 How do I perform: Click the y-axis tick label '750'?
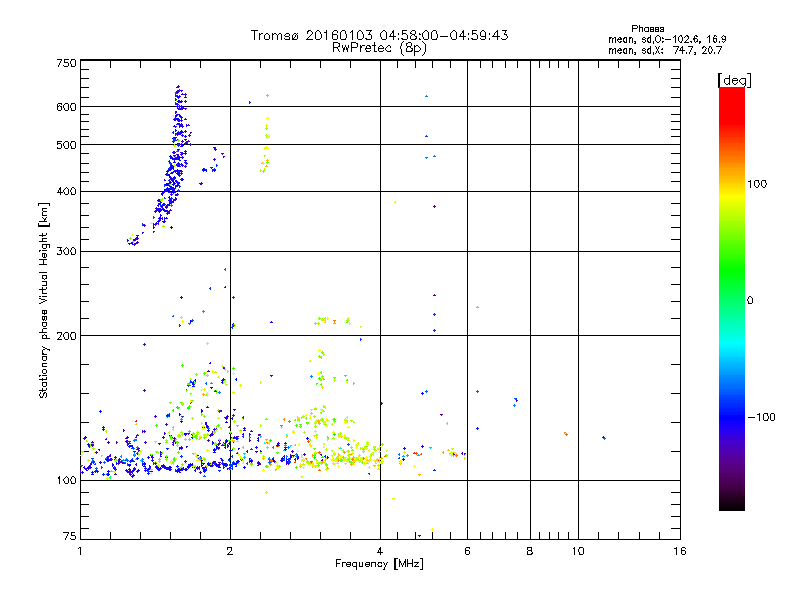click(66, 63)
